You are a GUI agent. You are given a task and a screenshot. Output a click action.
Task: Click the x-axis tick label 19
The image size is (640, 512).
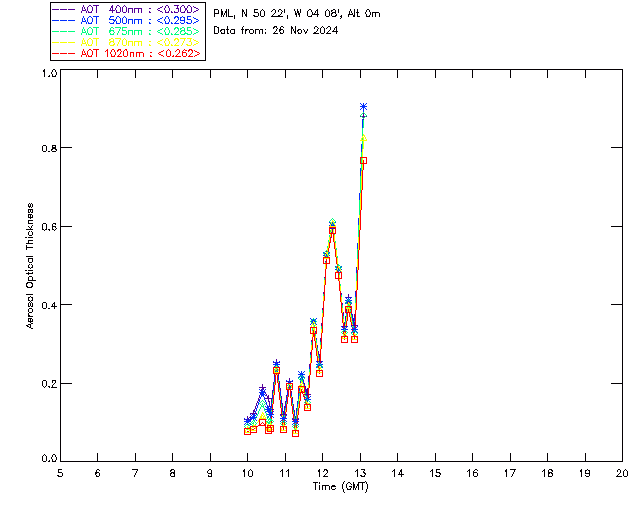tap(585, 473)
